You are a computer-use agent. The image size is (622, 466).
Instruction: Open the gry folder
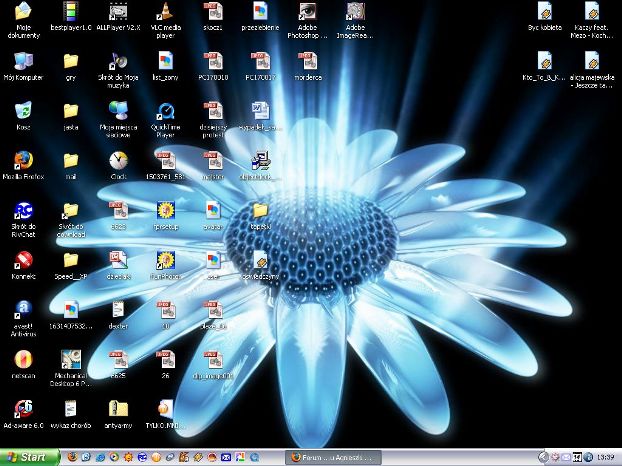coord(70,61)
